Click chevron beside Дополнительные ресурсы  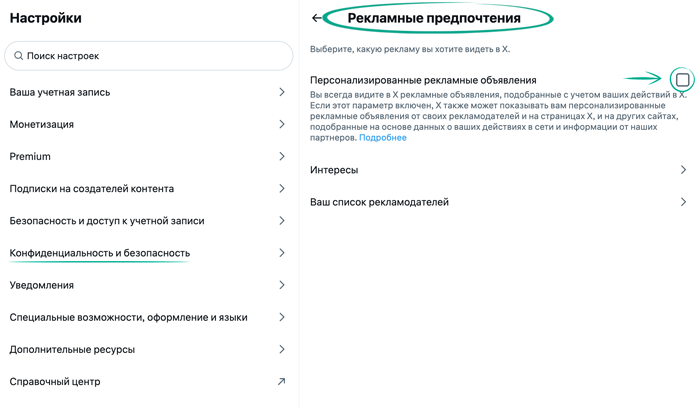pyautogui.click(x=281, y=349)
